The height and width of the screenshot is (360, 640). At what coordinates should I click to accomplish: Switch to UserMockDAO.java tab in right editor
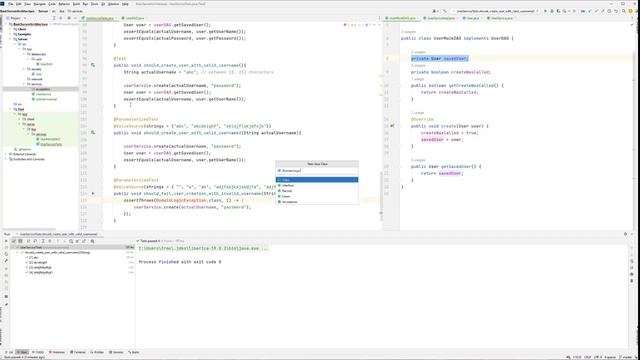coord(402,18)
